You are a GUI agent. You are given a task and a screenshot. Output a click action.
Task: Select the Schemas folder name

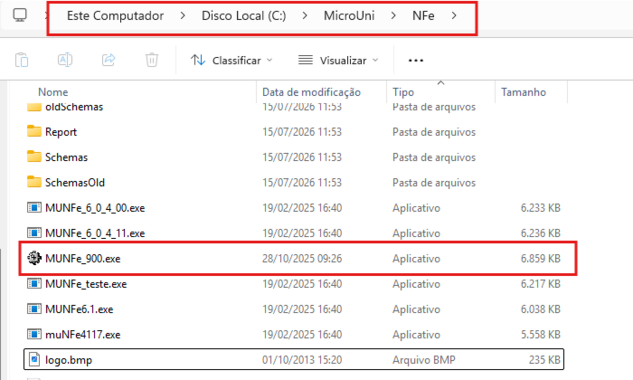(66, 157)
